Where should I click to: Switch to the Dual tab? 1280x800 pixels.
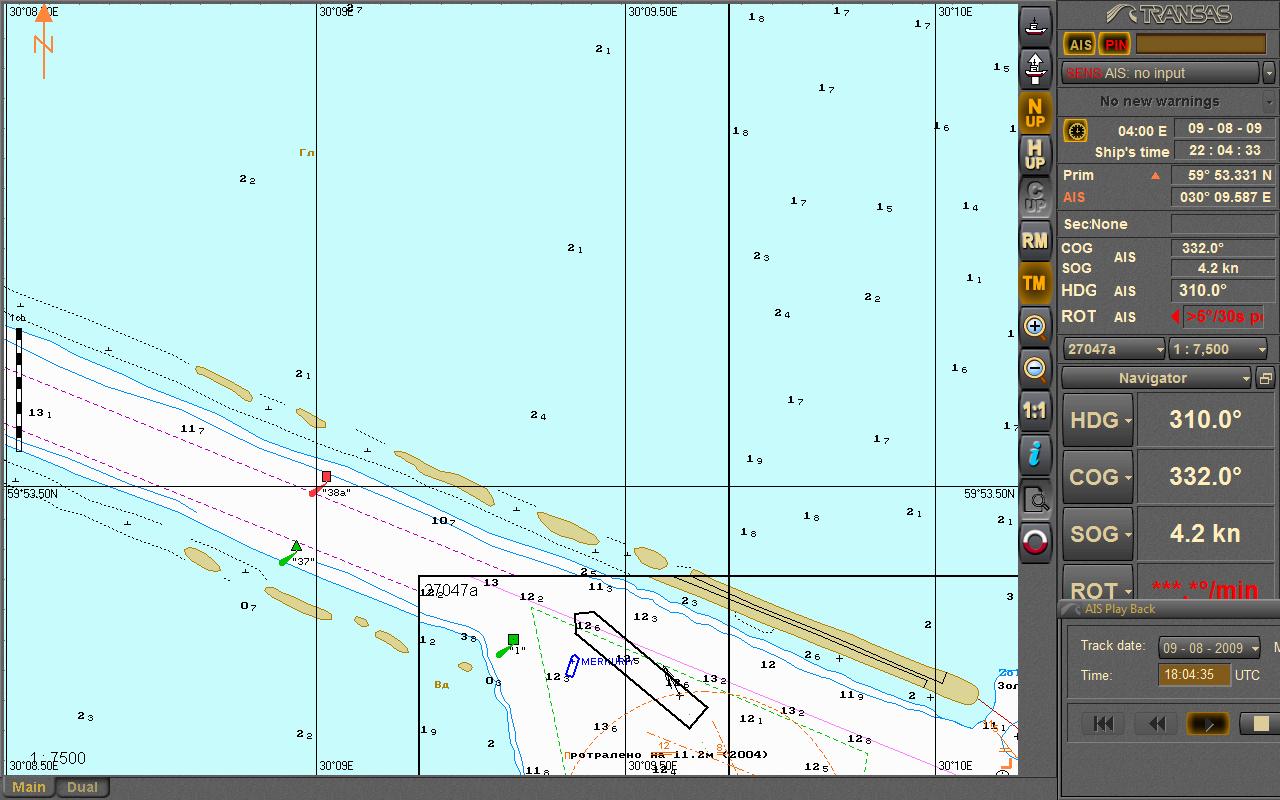click(x=82, y=787)
